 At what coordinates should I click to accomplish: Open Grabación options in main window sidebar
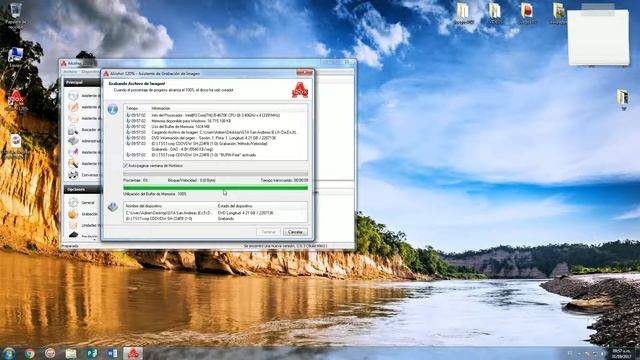point(83,214)
